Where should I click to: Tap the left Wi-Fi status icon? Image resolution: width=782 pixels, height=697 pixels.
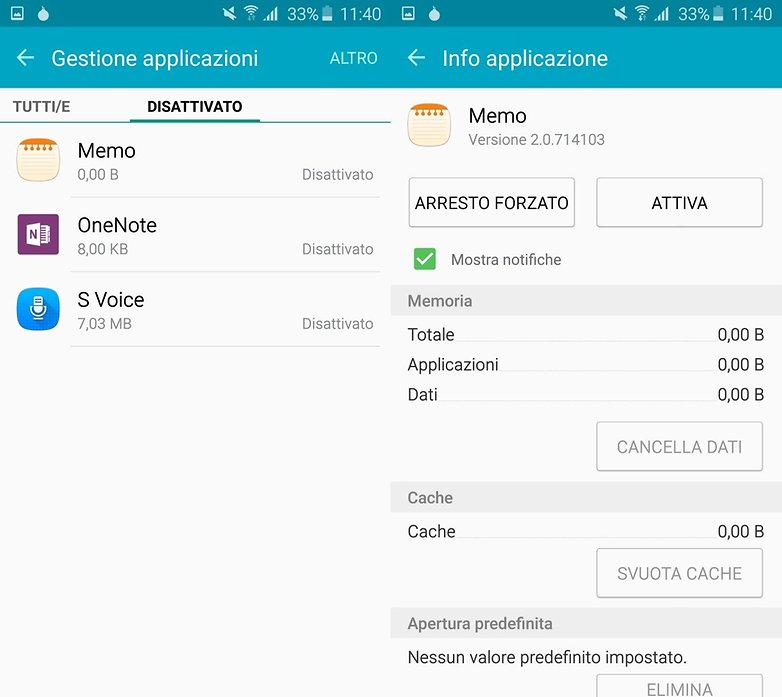click(x=251, y=13)
